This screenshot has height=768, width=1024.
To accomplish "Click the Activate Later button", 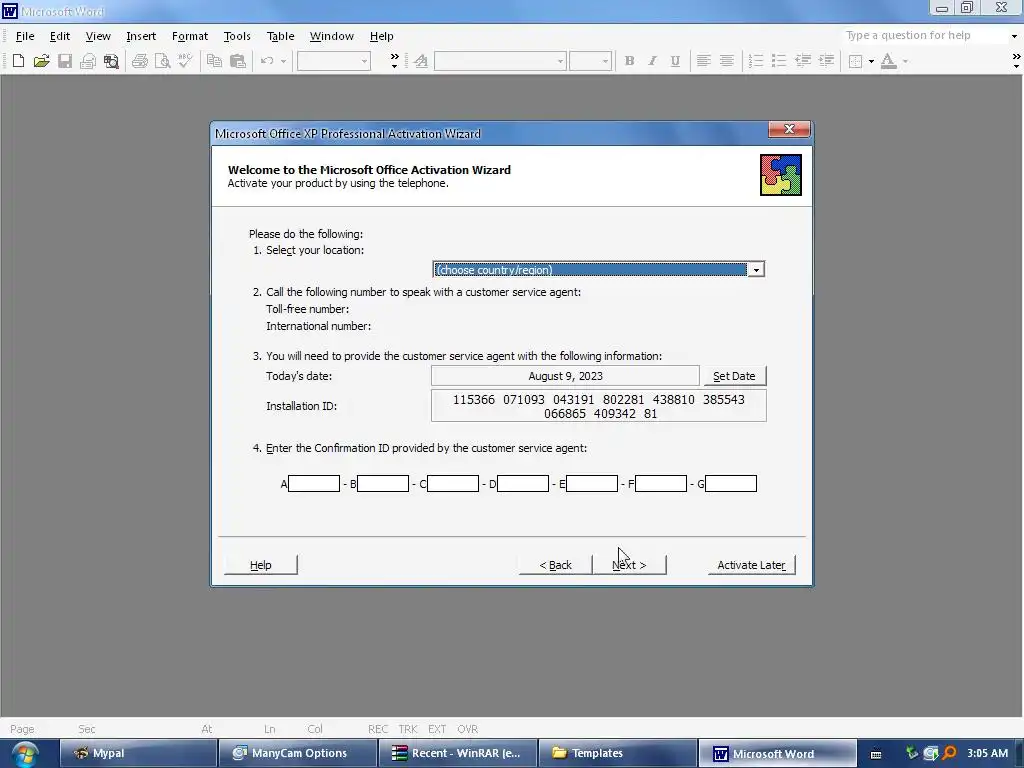I will pyautogui.click(x=752, y=565).
